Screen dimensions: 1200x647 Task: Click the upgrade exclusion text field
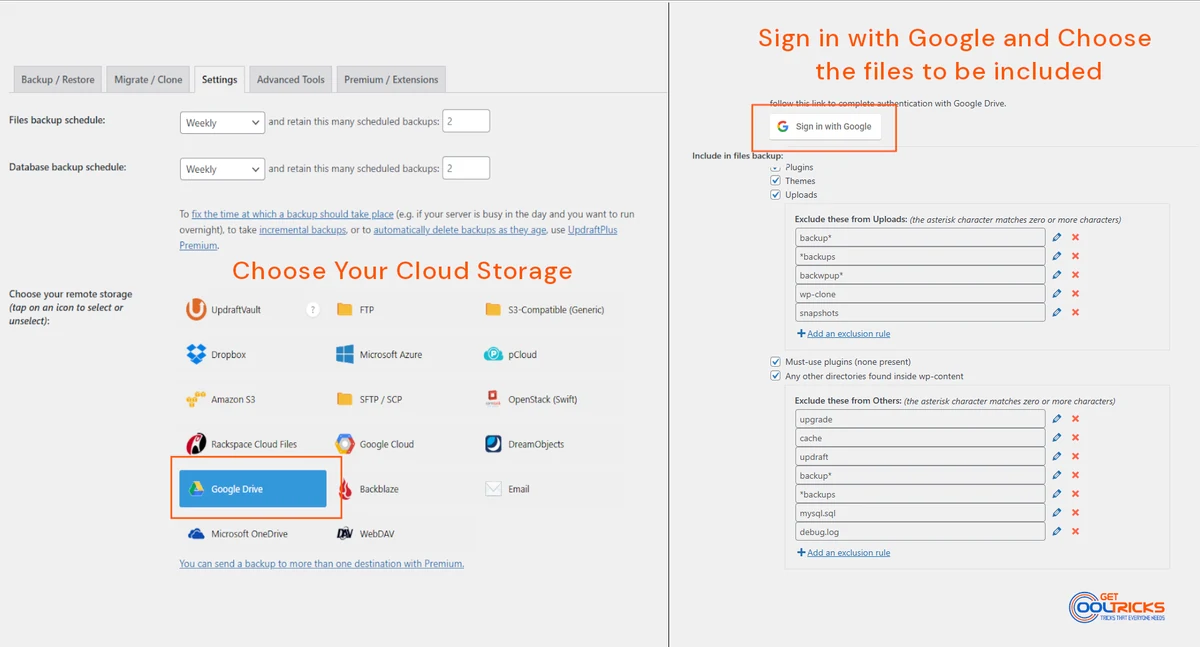coord(920,419)
